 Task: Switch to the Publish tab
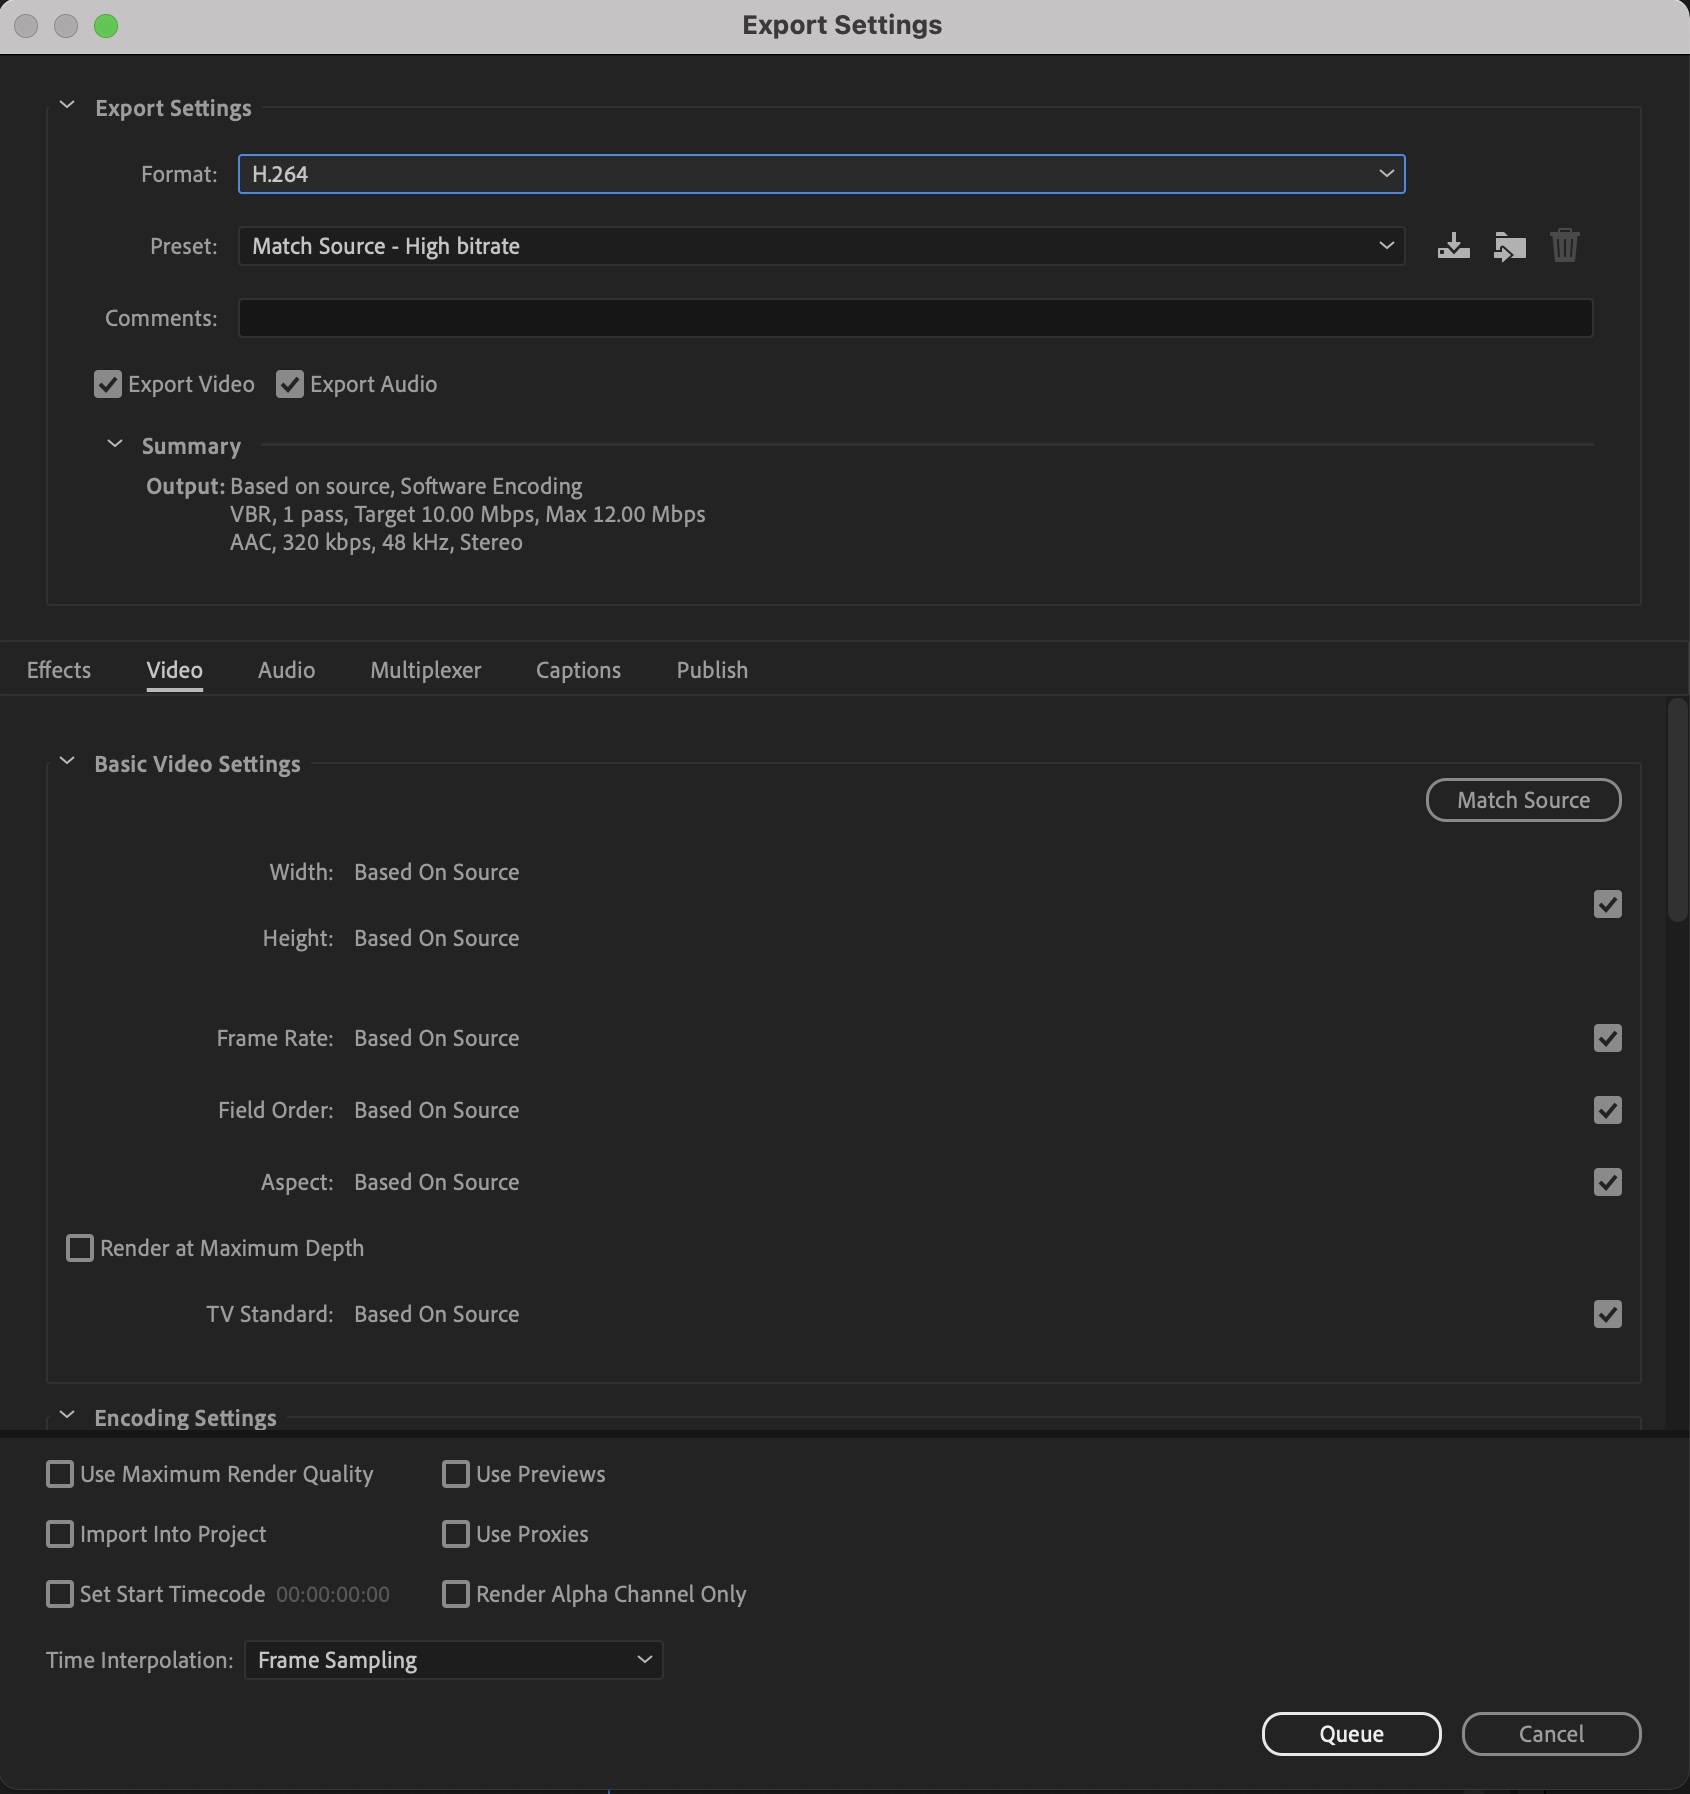pos(711,670)
